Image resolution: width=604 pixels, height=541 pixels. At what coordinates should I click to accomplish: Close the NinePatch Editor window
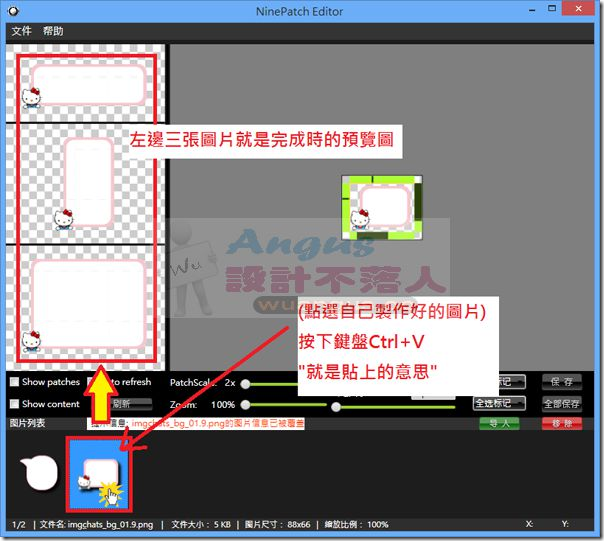[x=578, y=9]
